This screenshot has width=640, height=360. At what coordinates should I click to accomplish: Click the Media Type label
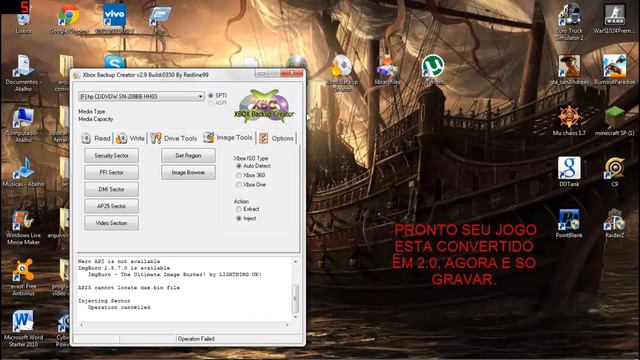point(91,111)
